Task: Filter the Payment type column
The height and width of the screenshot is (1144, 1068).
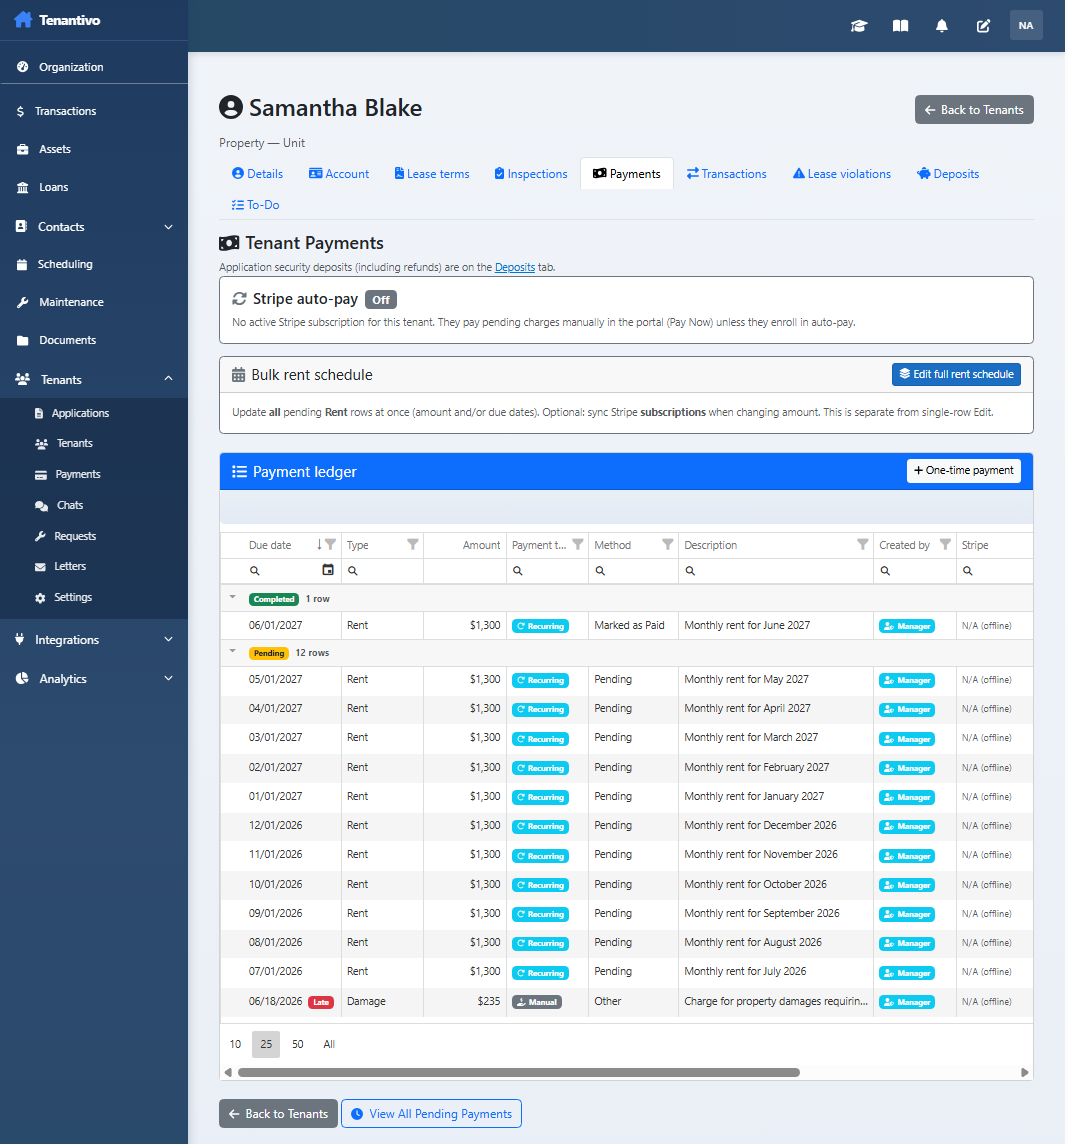Action: pos(578,544)
